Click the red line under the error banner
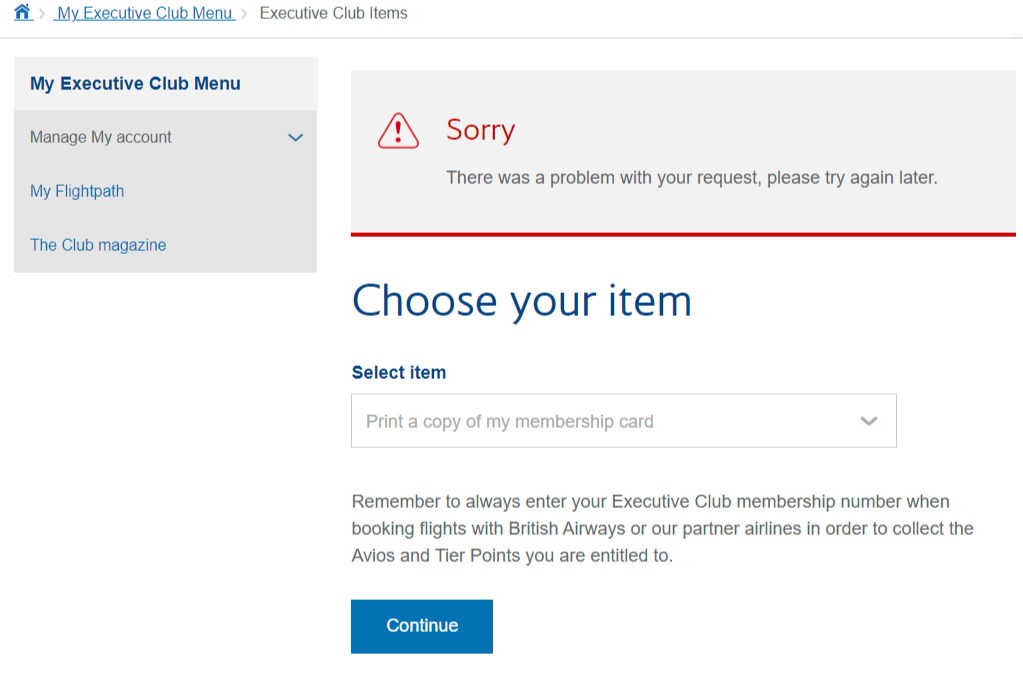The height and width of the screenshot is (680, 1023). point(683,234)
